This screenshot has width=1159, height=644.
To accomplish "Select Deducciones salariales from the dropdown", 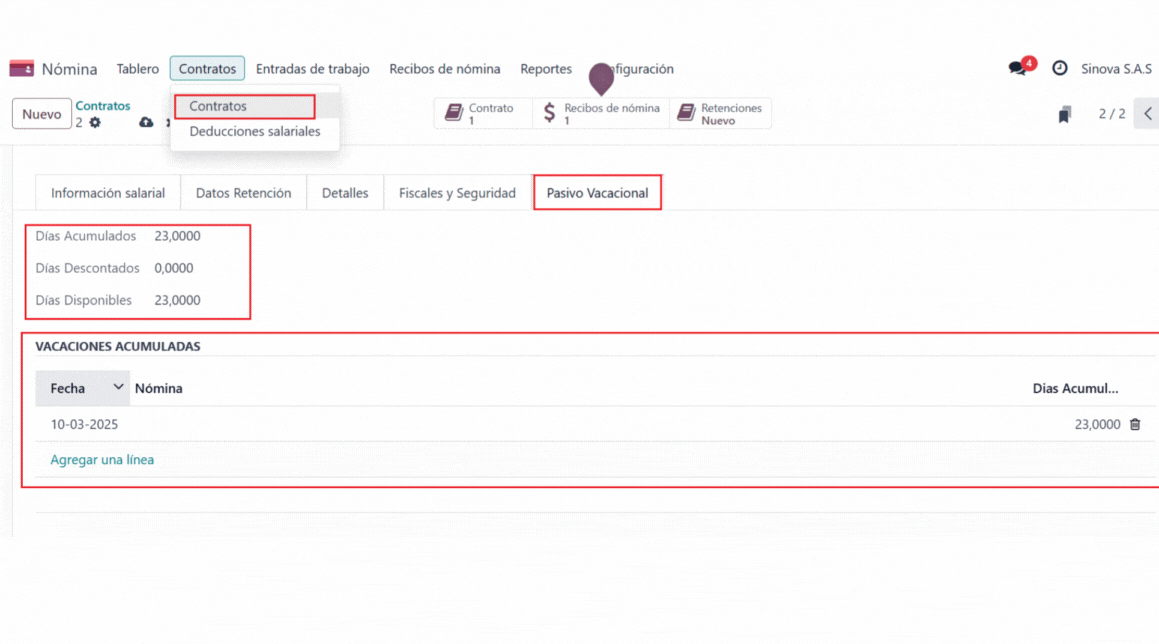I will (x=255, y=131).
